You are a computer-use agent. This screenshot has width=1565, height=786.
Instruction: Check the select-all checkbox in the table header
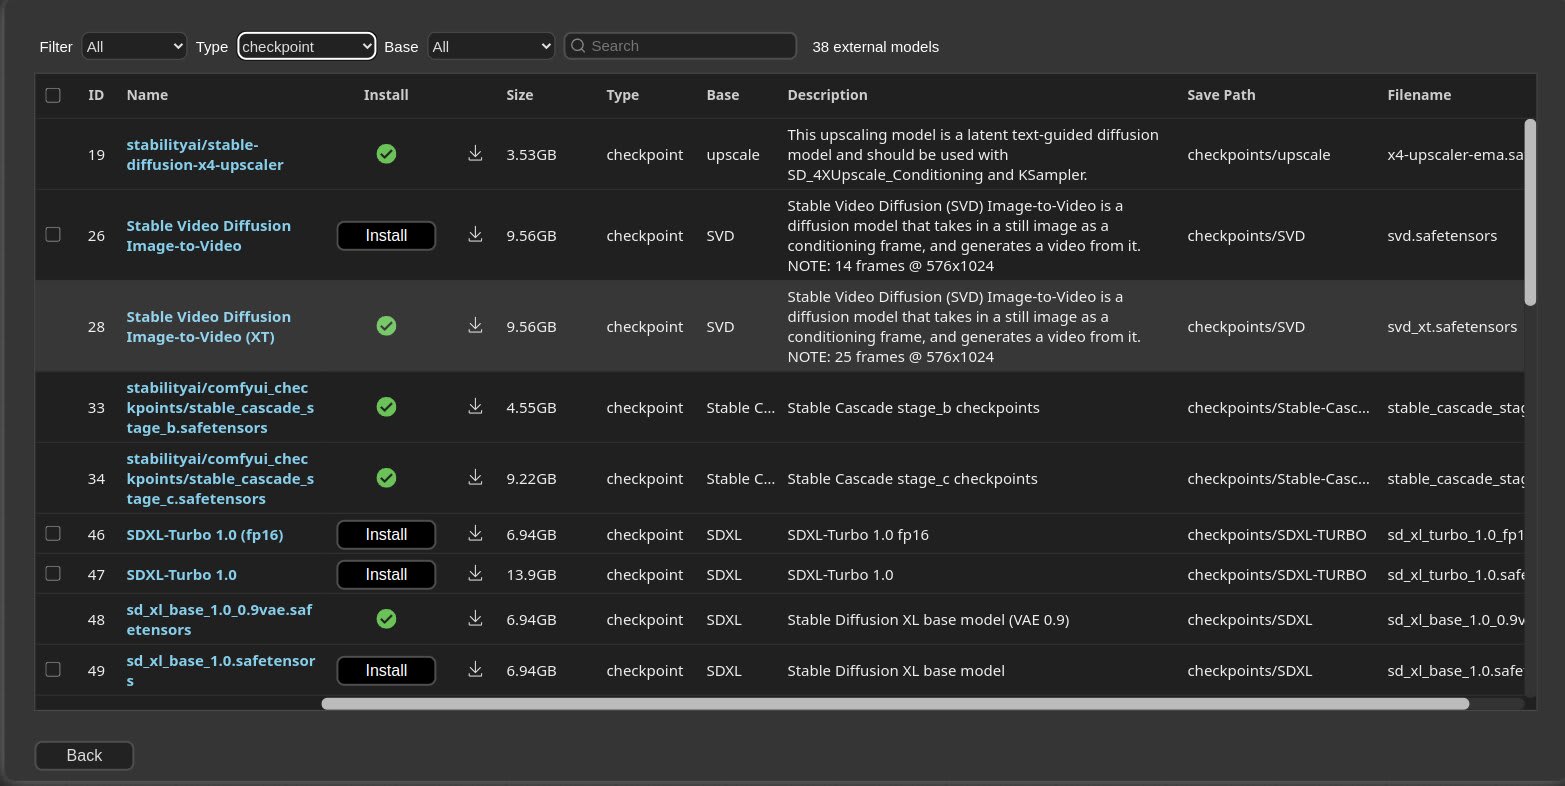(53, 94)
